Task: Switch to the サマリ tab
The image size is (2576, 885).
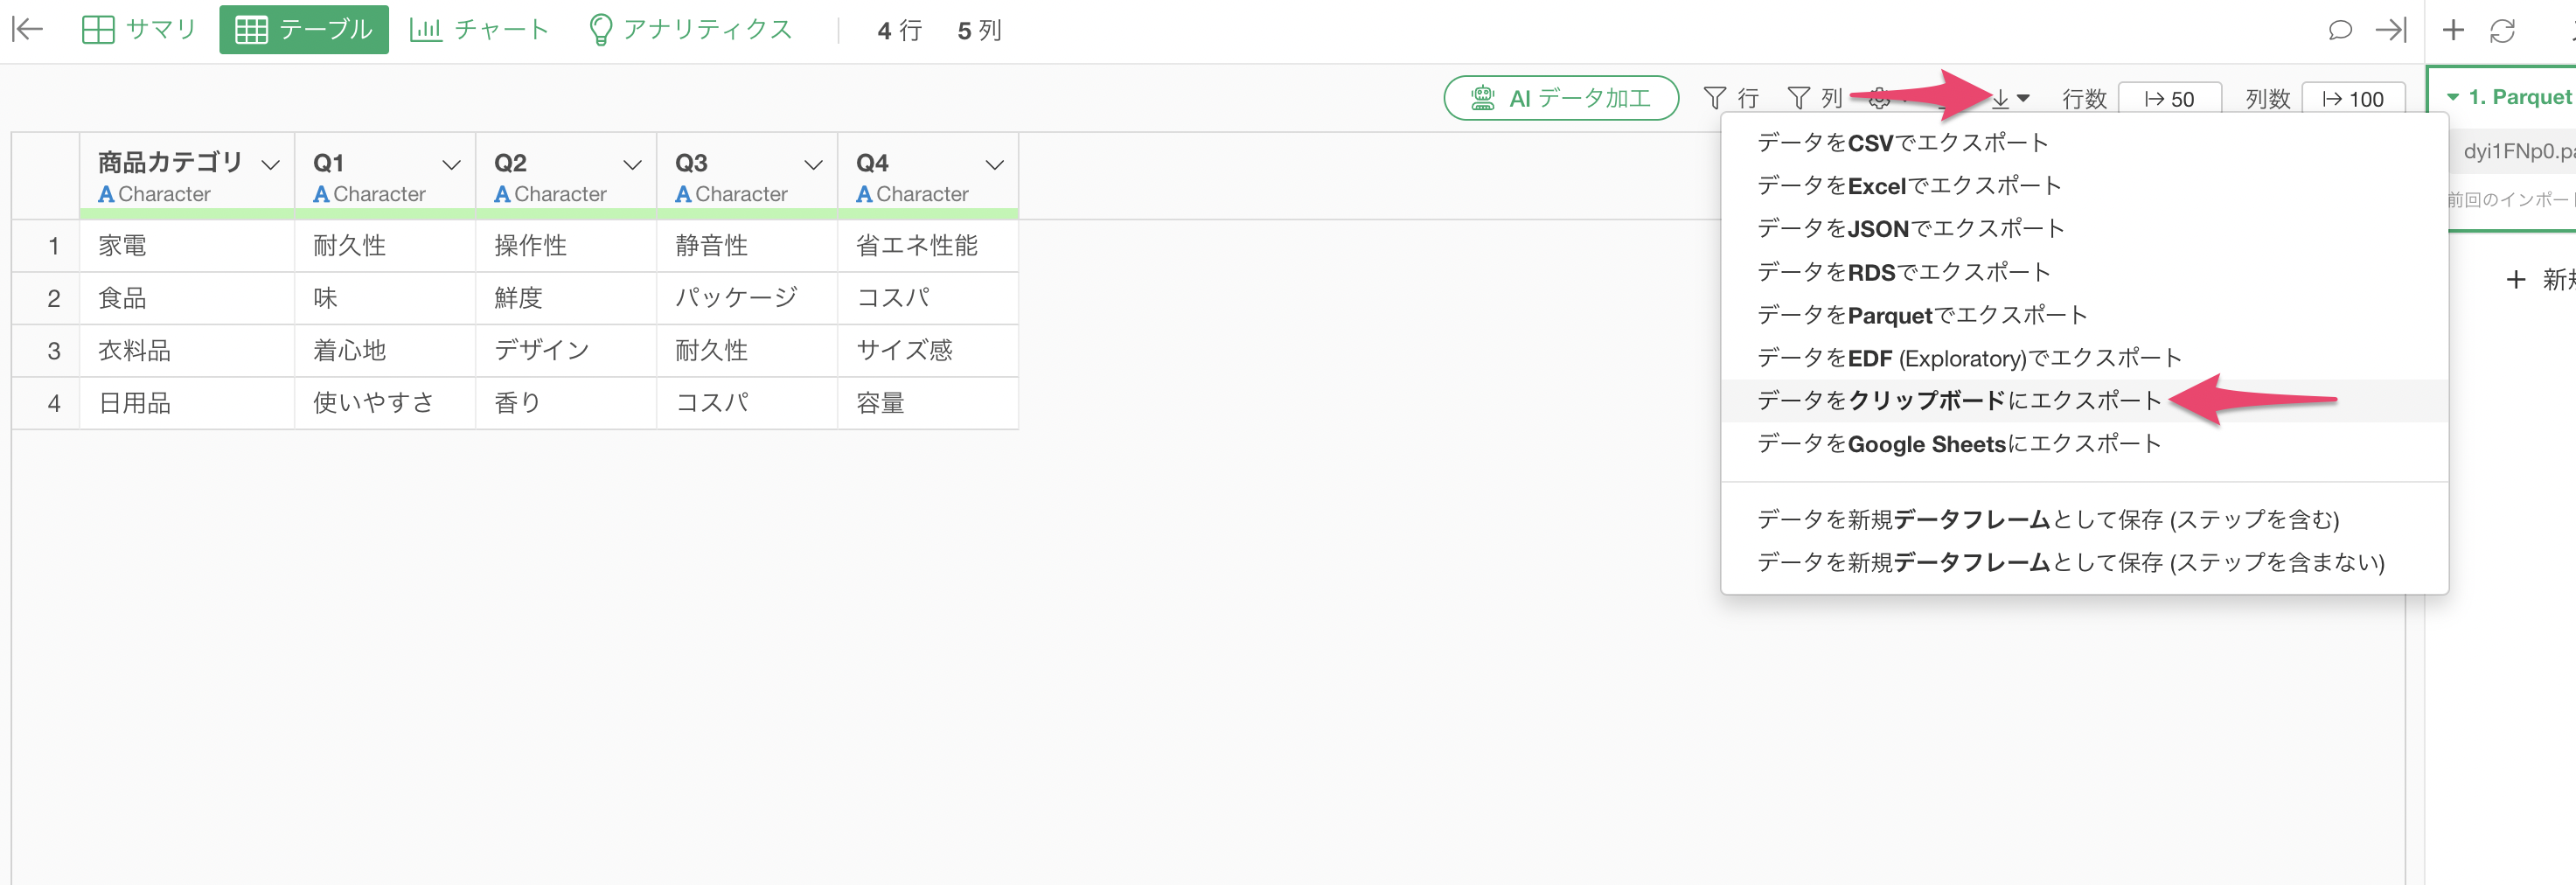Action: (139, 30)
